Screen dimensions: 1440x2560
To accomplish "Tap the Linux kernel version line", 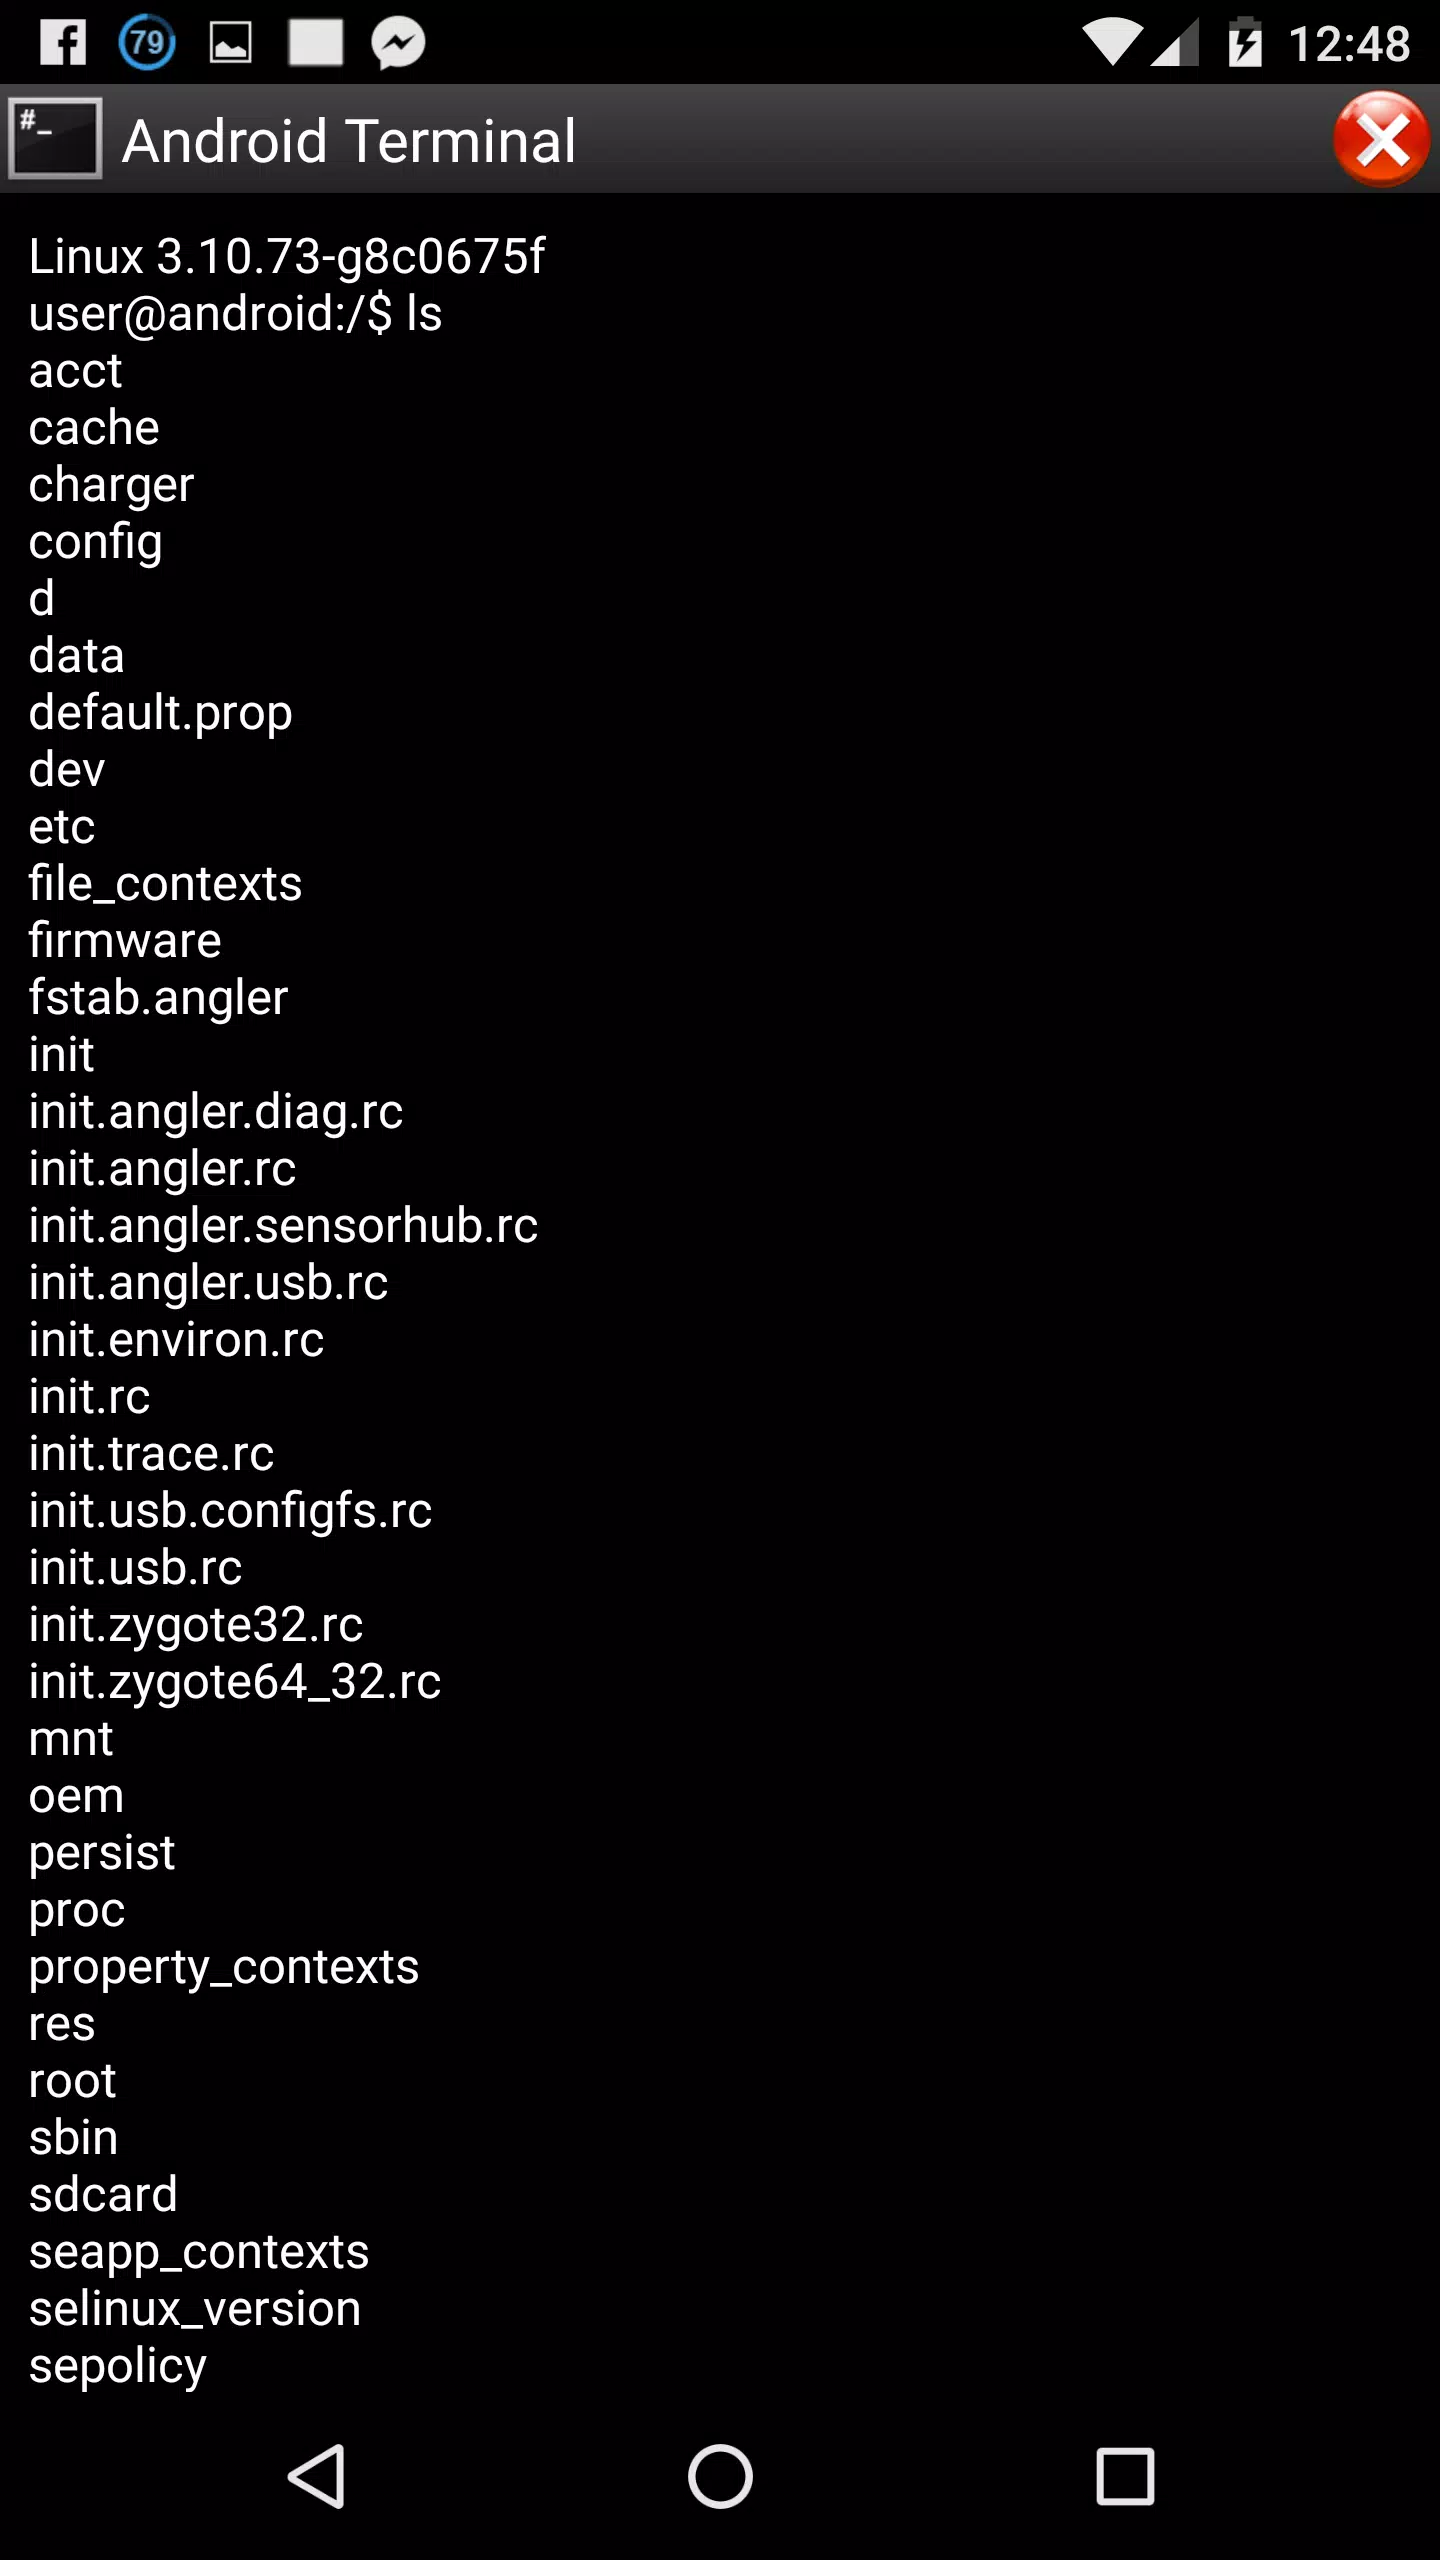I will click(x=287, y=257).
